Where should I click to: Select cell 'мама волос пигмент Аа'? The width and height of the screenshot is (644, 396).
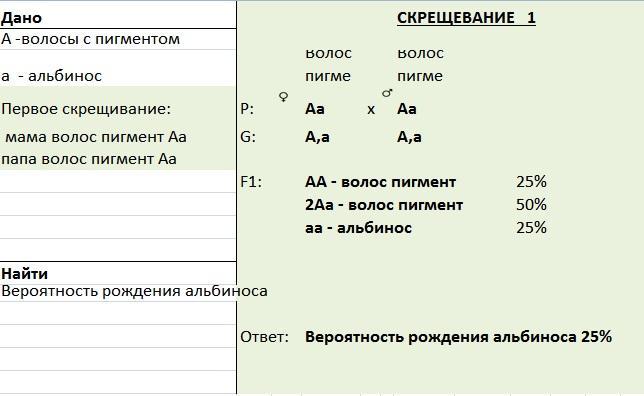tap(95, 137)
